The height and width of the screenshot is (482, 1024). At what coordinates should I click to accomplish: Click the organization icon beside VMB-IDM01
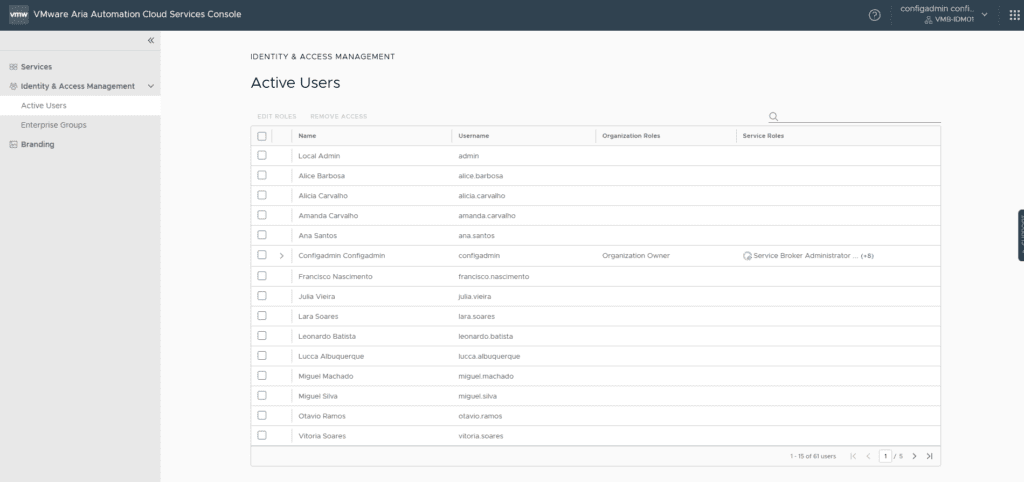[928, 20]
